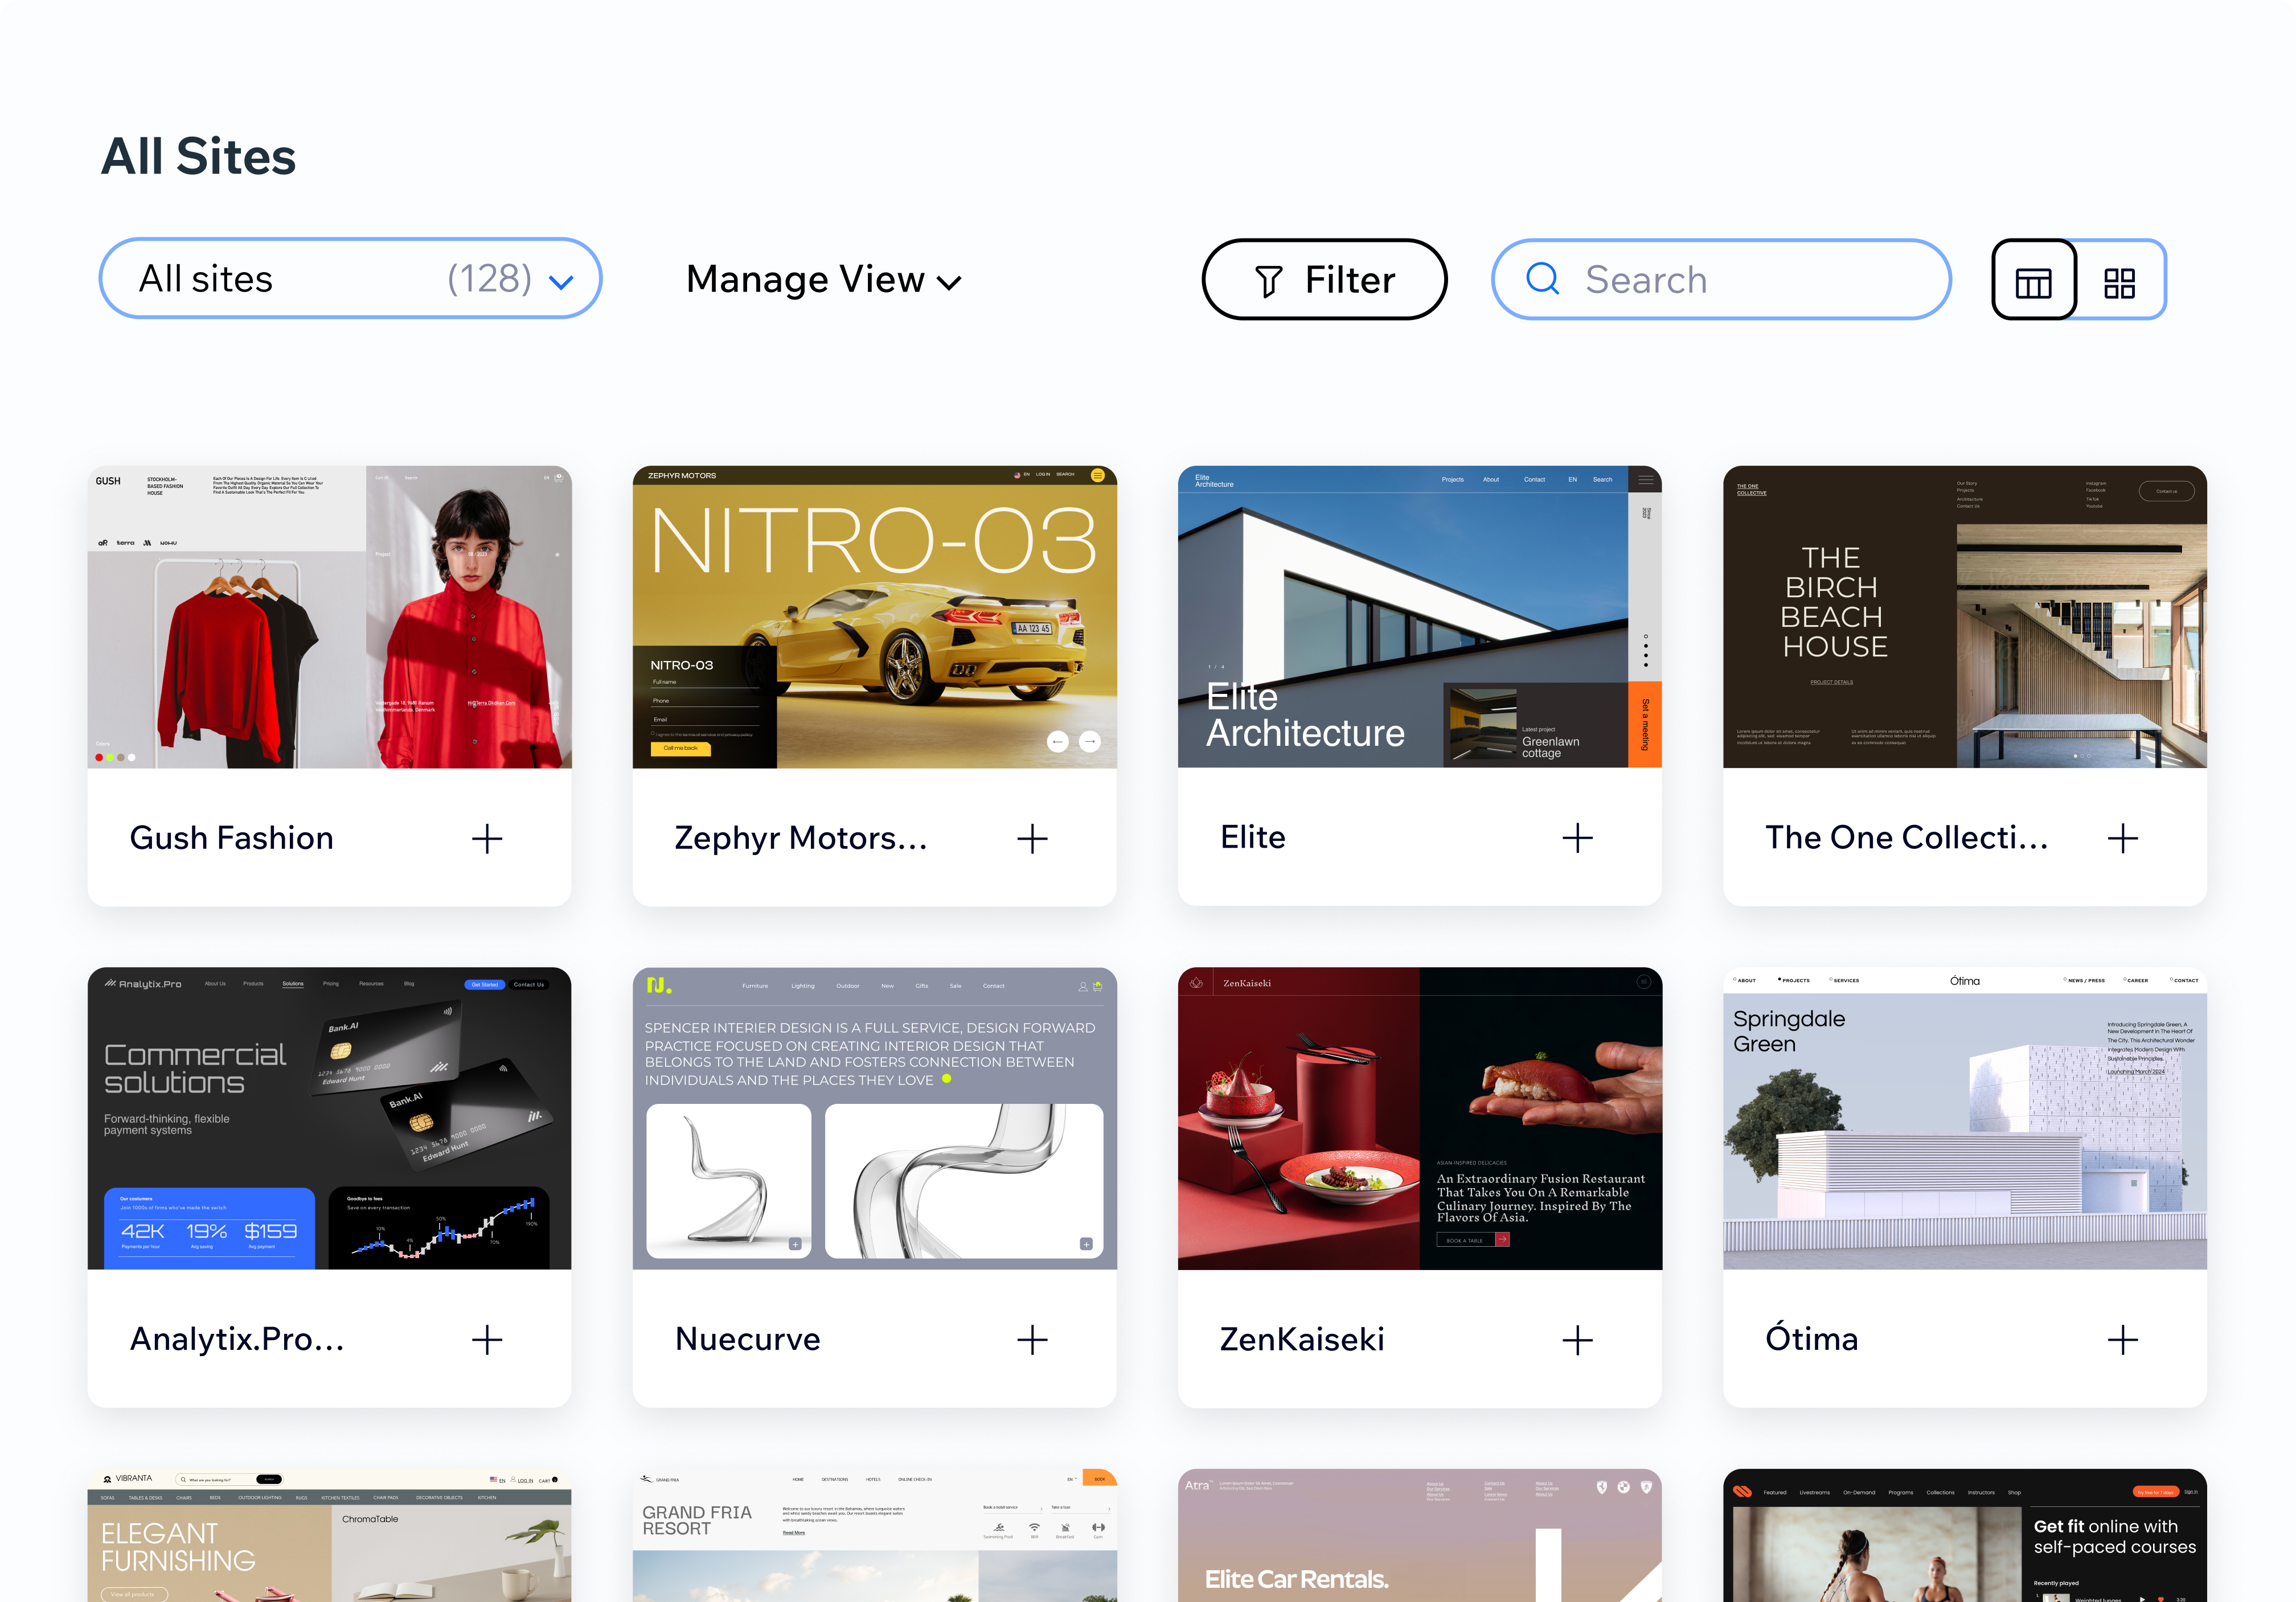2296x1602 pixels.
Task: Click the Ótima site name
Action: (x=1811, y=1337)
